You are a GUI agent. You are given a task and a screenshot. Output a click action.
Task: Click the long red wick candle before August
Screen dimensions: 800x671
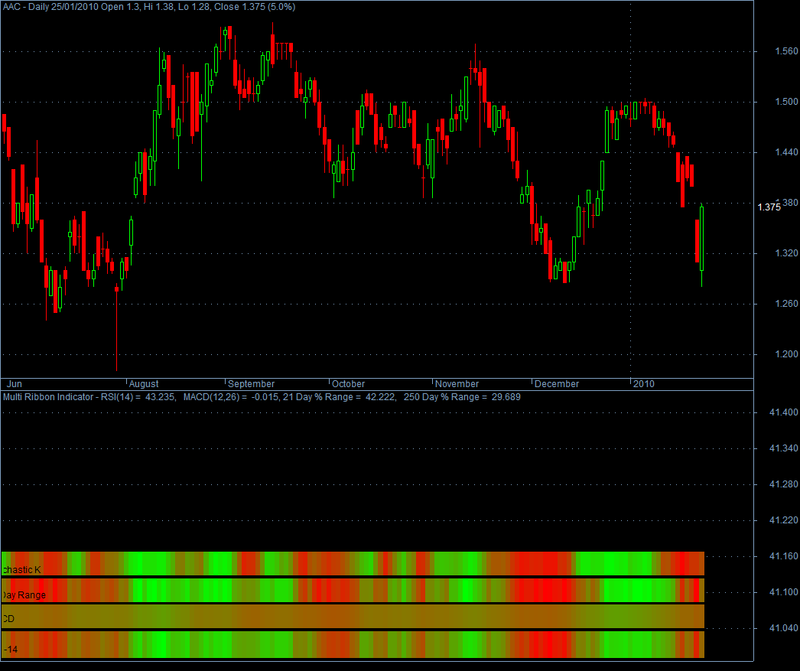coord(117,327)
